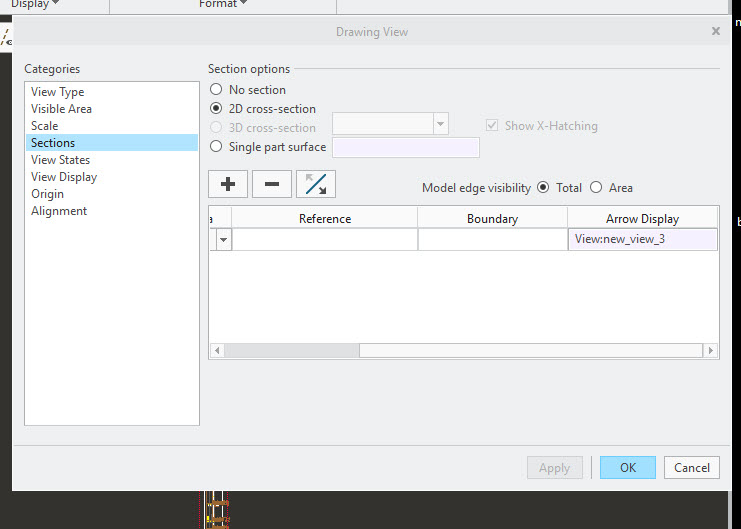Select the No section radio button
The height and width of the screenshot is (529, 741).
[x=216, y=90]
